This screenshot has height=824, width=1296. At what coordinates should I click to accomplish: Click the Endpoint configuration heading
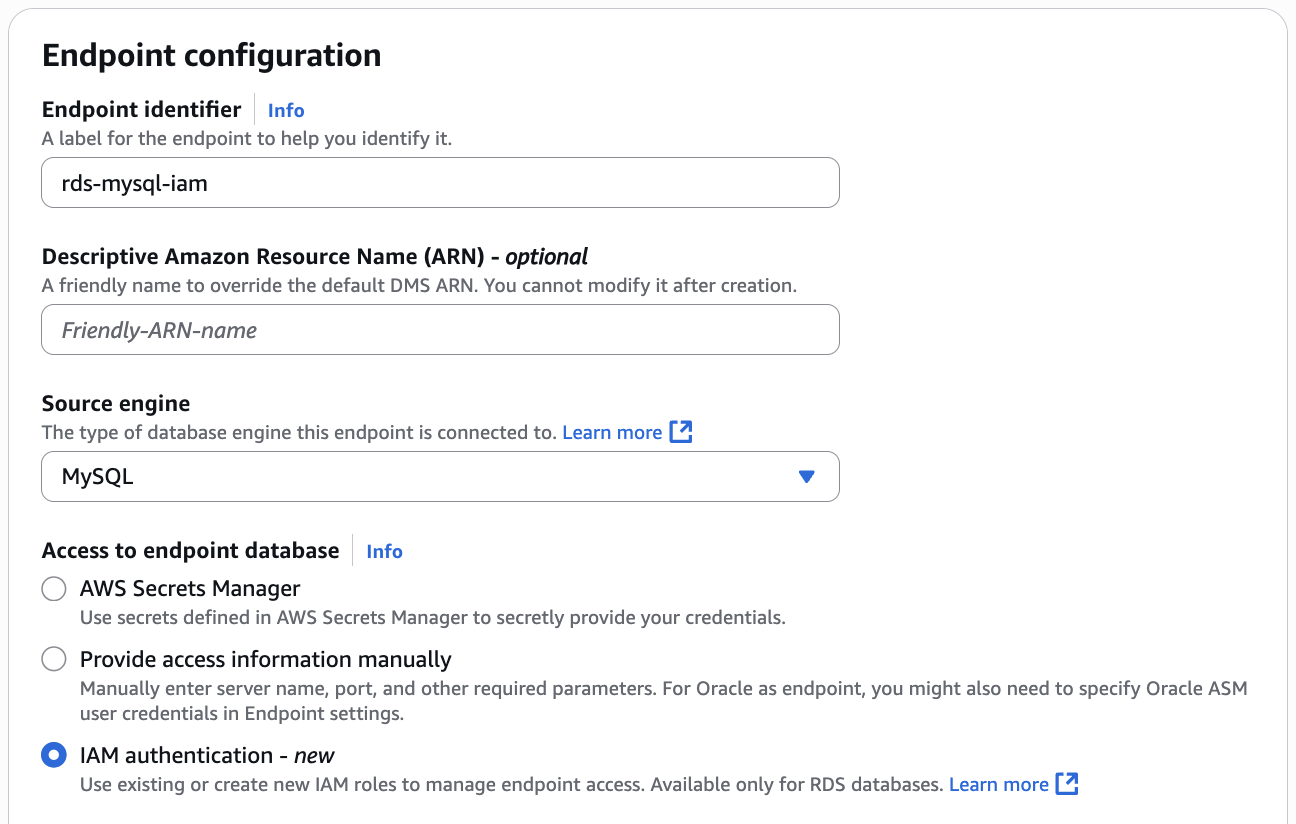(x=211, y=55)
